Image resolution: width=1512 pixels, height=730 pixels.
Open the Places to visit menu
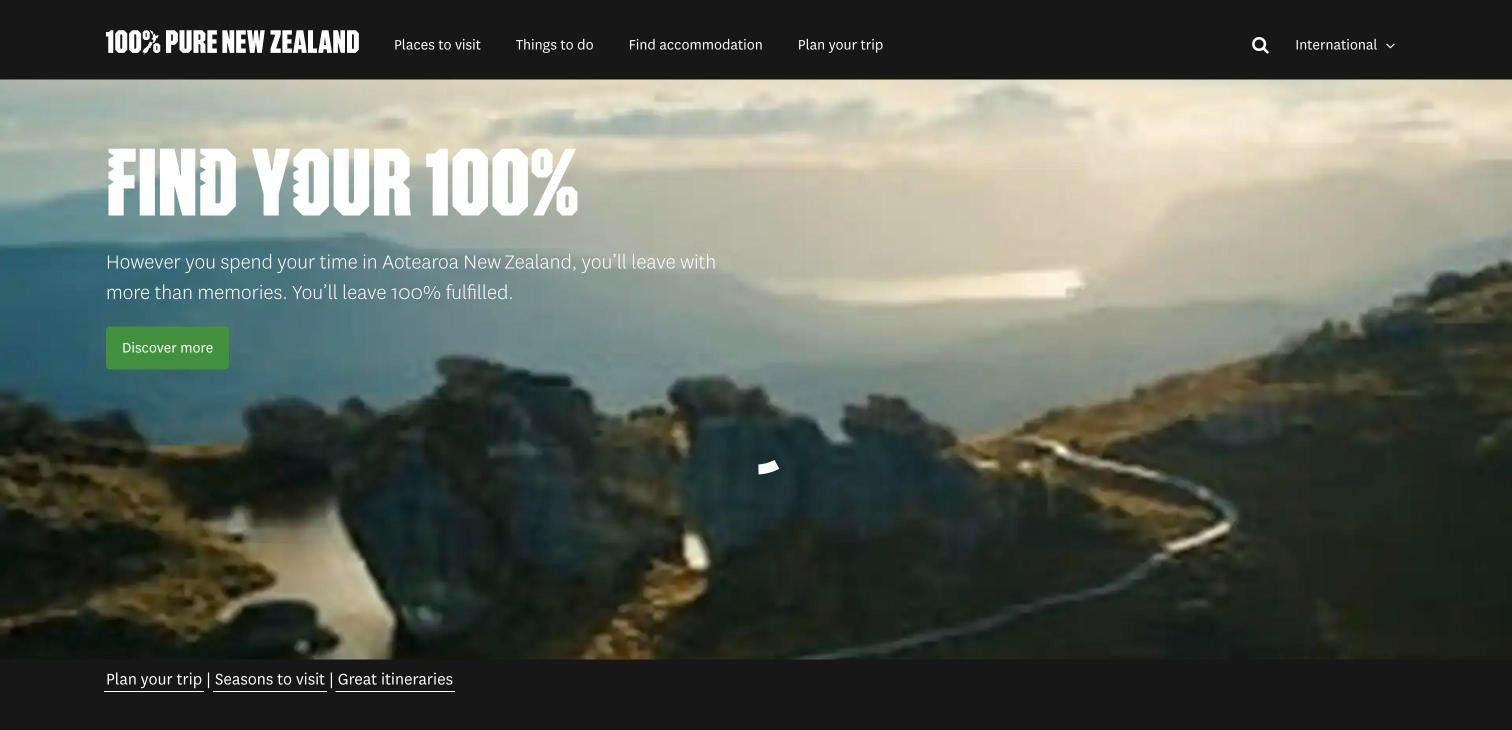pyautogui.click(x=437, y=45)
